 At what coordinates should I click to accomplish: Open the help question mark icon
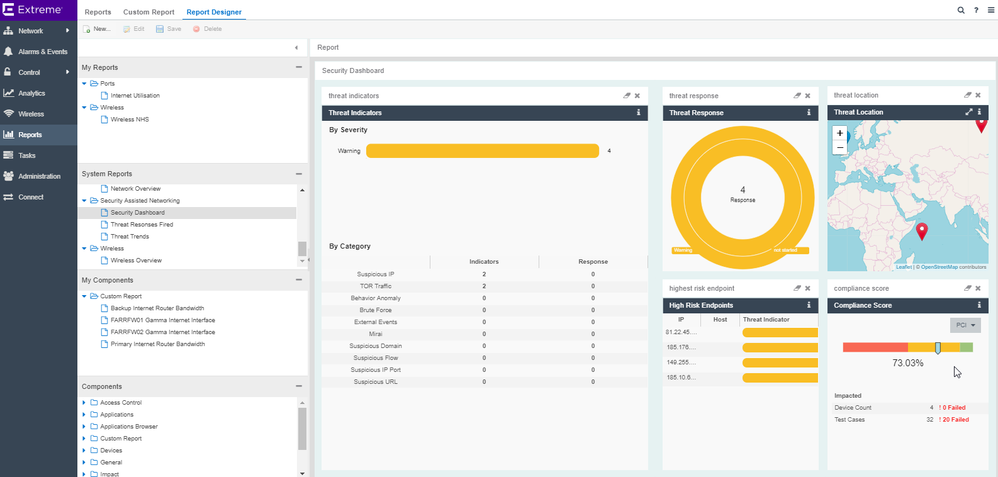click(976, 10)
